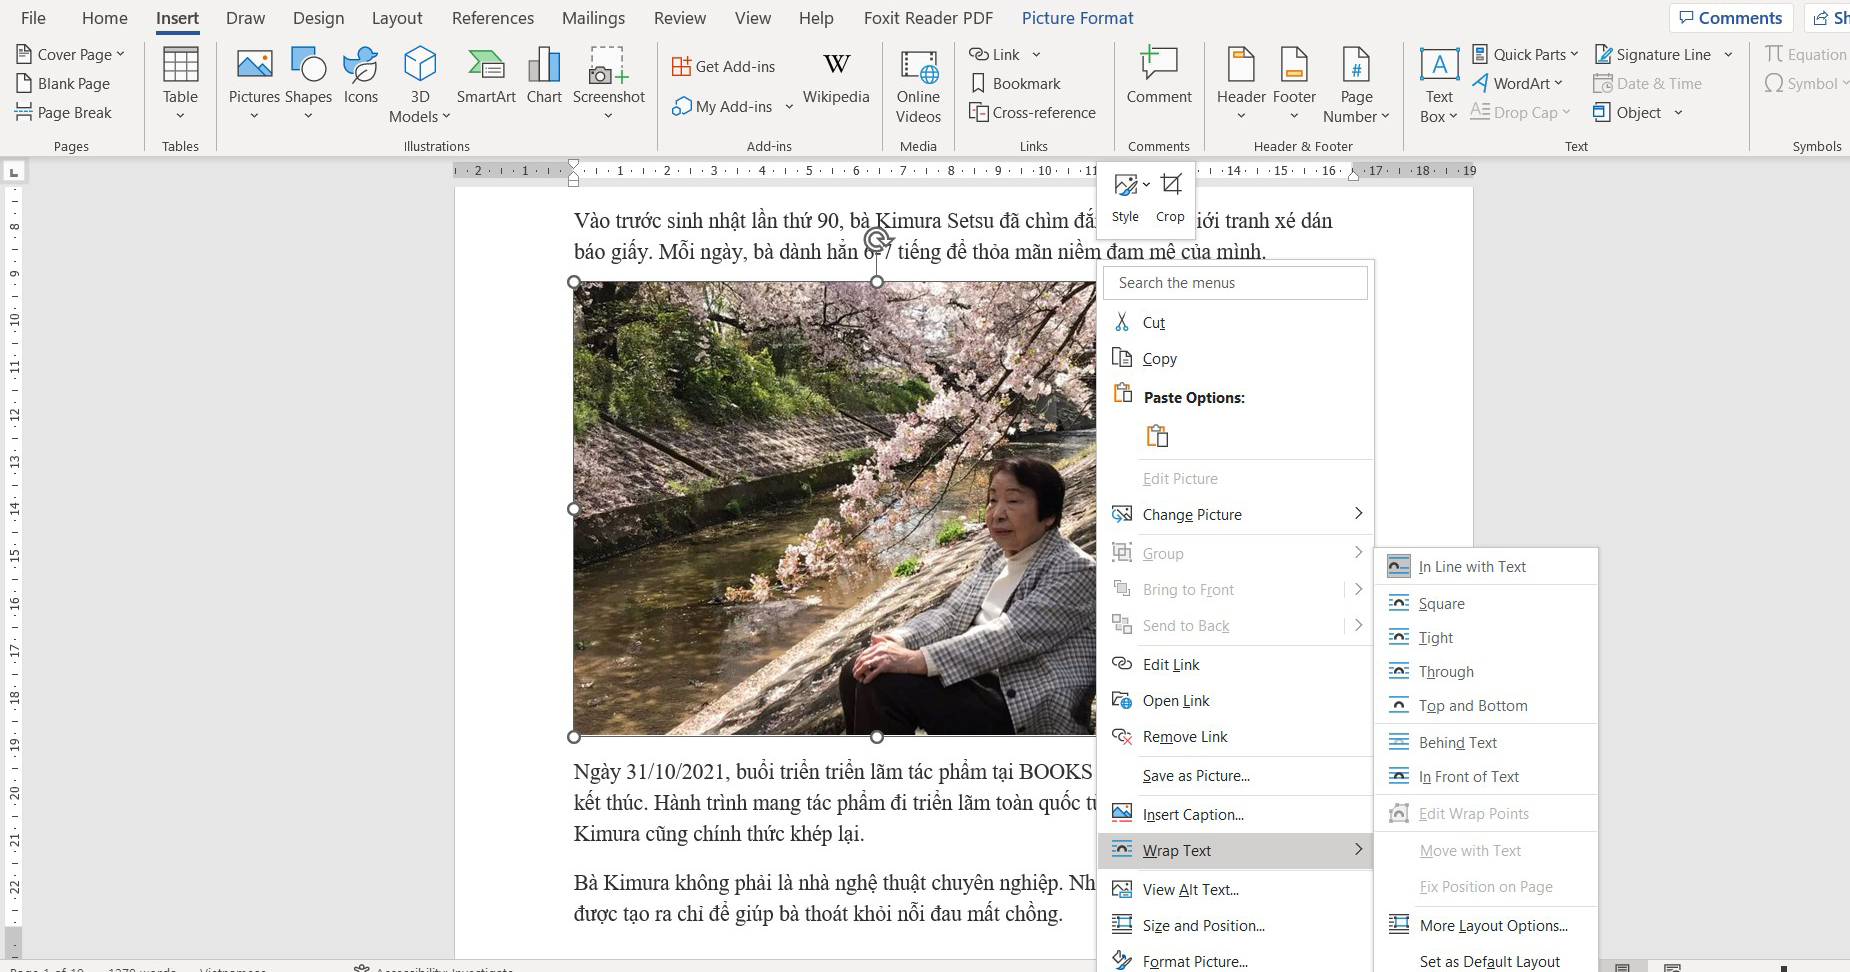
Task: Select Cut from context menu
Action: tap(1236, 322)
